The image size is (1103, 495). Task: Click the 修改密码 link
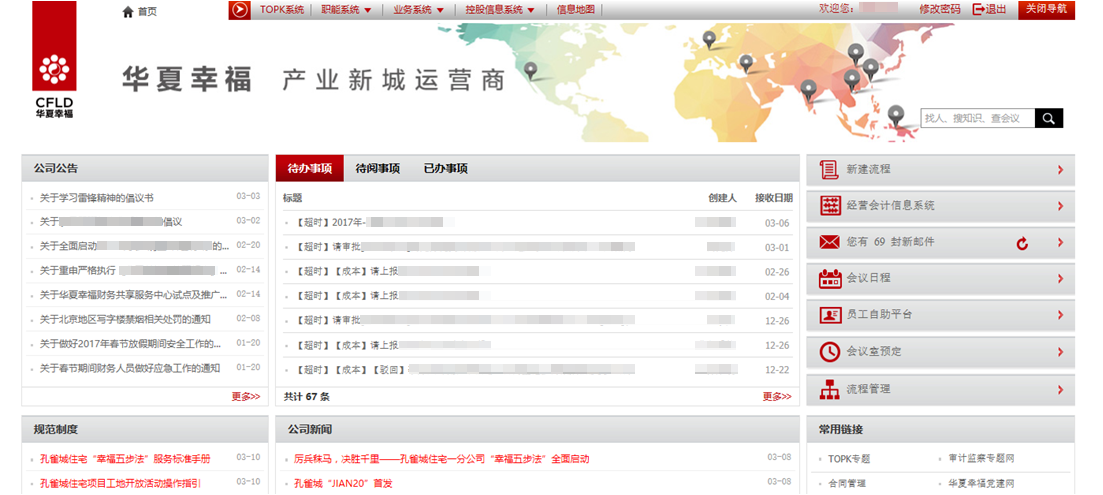coord(939,9)
